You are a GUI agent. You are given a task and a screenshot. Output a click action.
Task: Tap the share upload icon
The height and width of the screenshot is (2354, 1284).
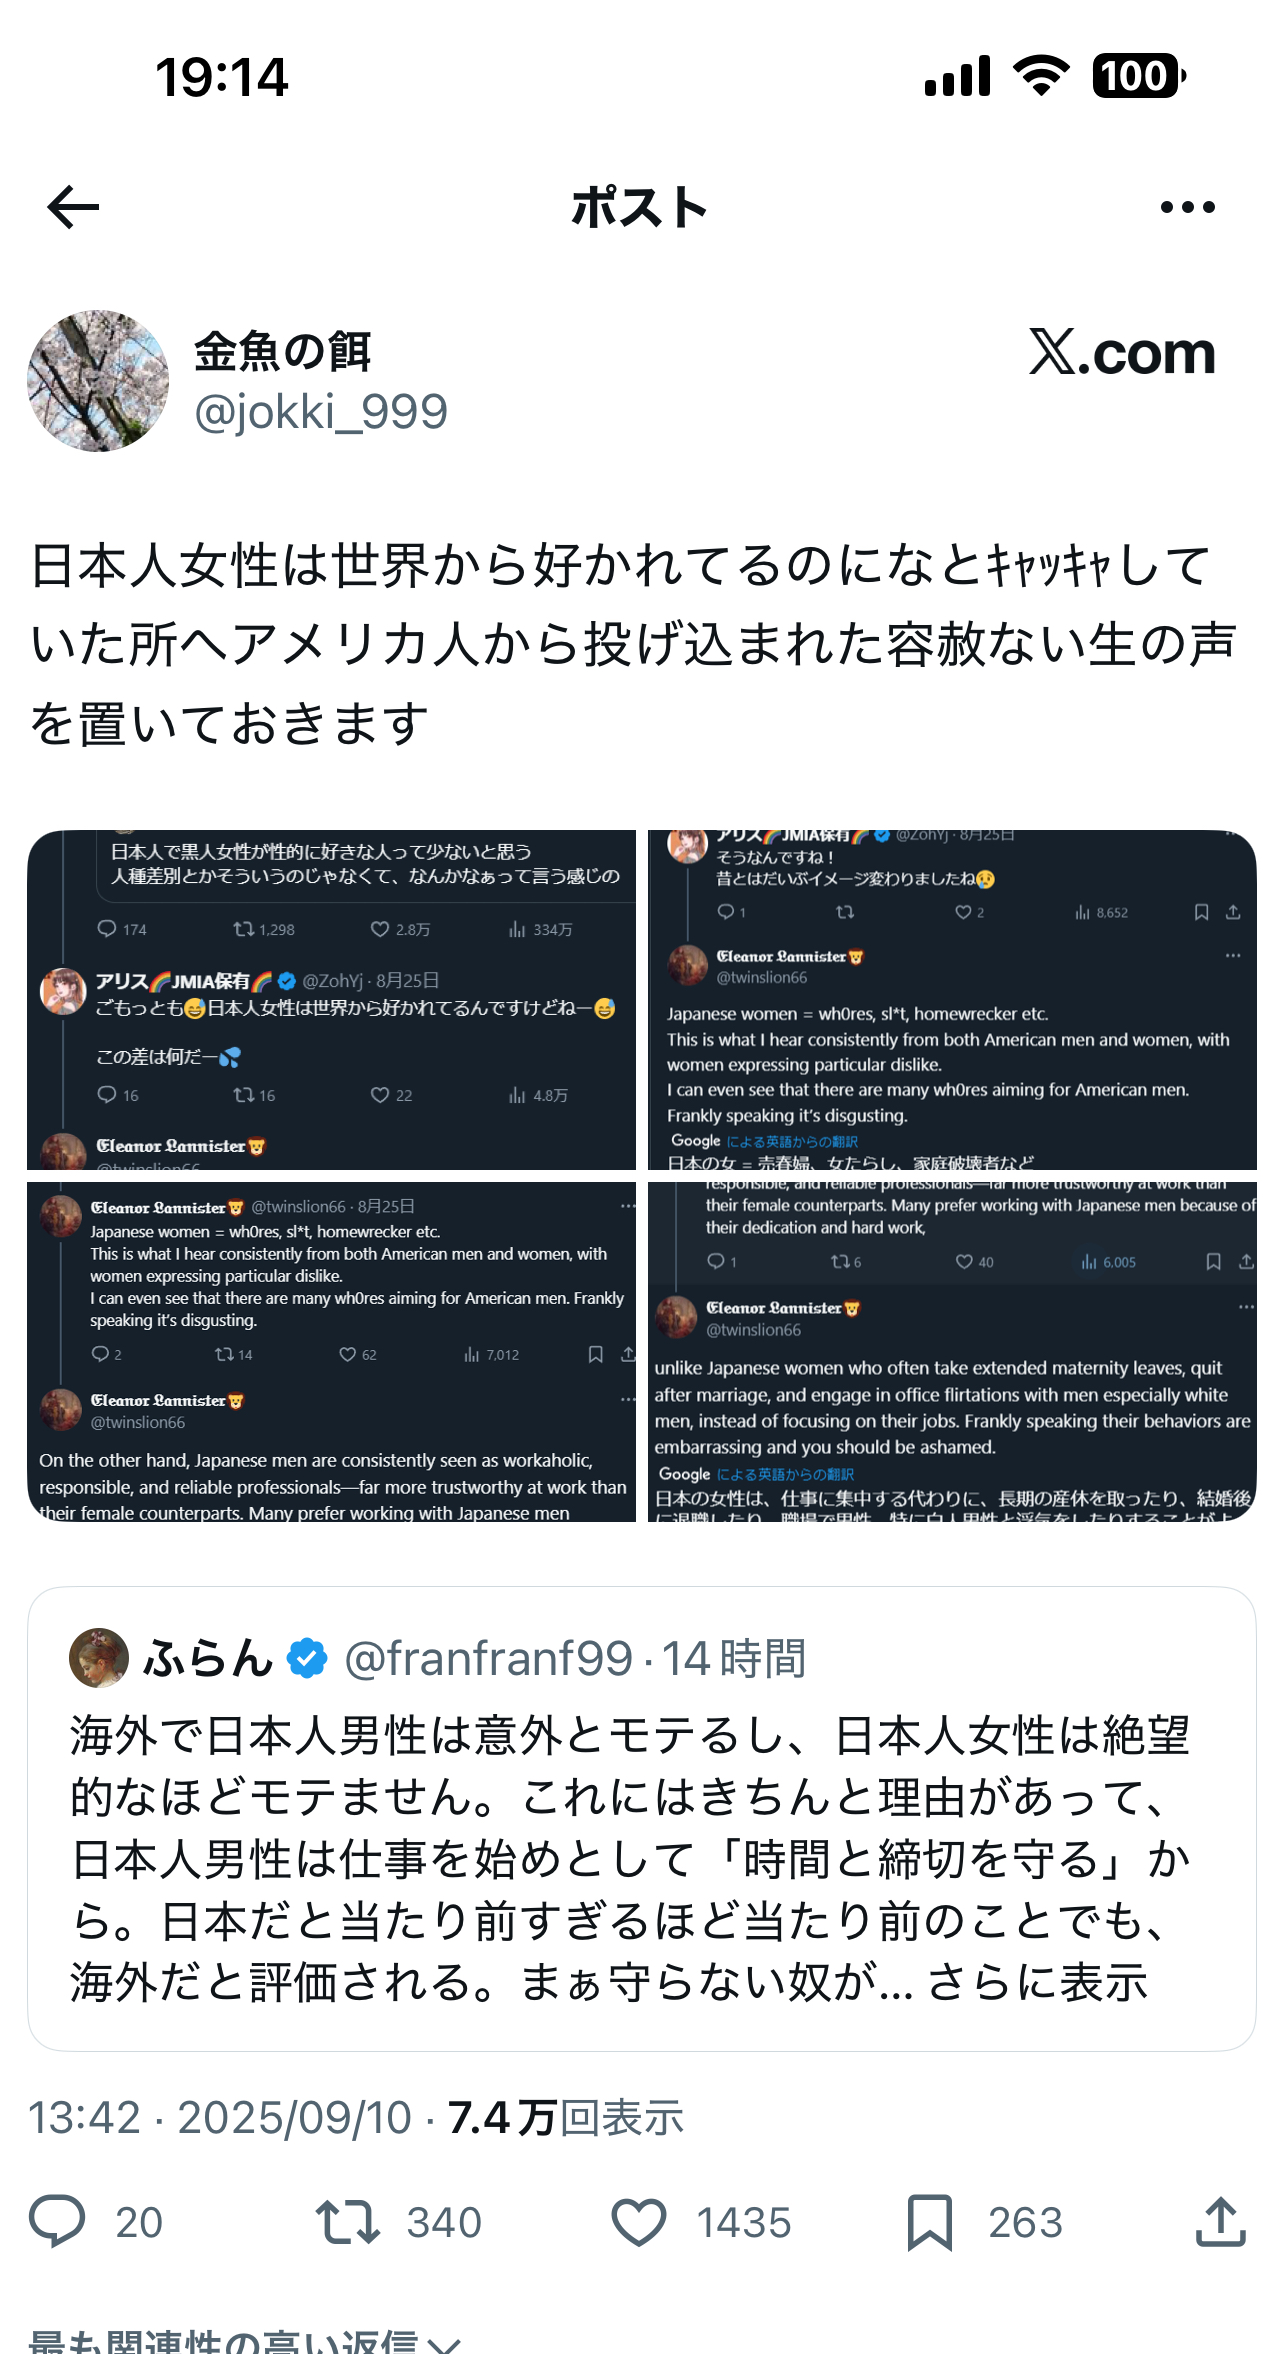tap(1220, 2221)
